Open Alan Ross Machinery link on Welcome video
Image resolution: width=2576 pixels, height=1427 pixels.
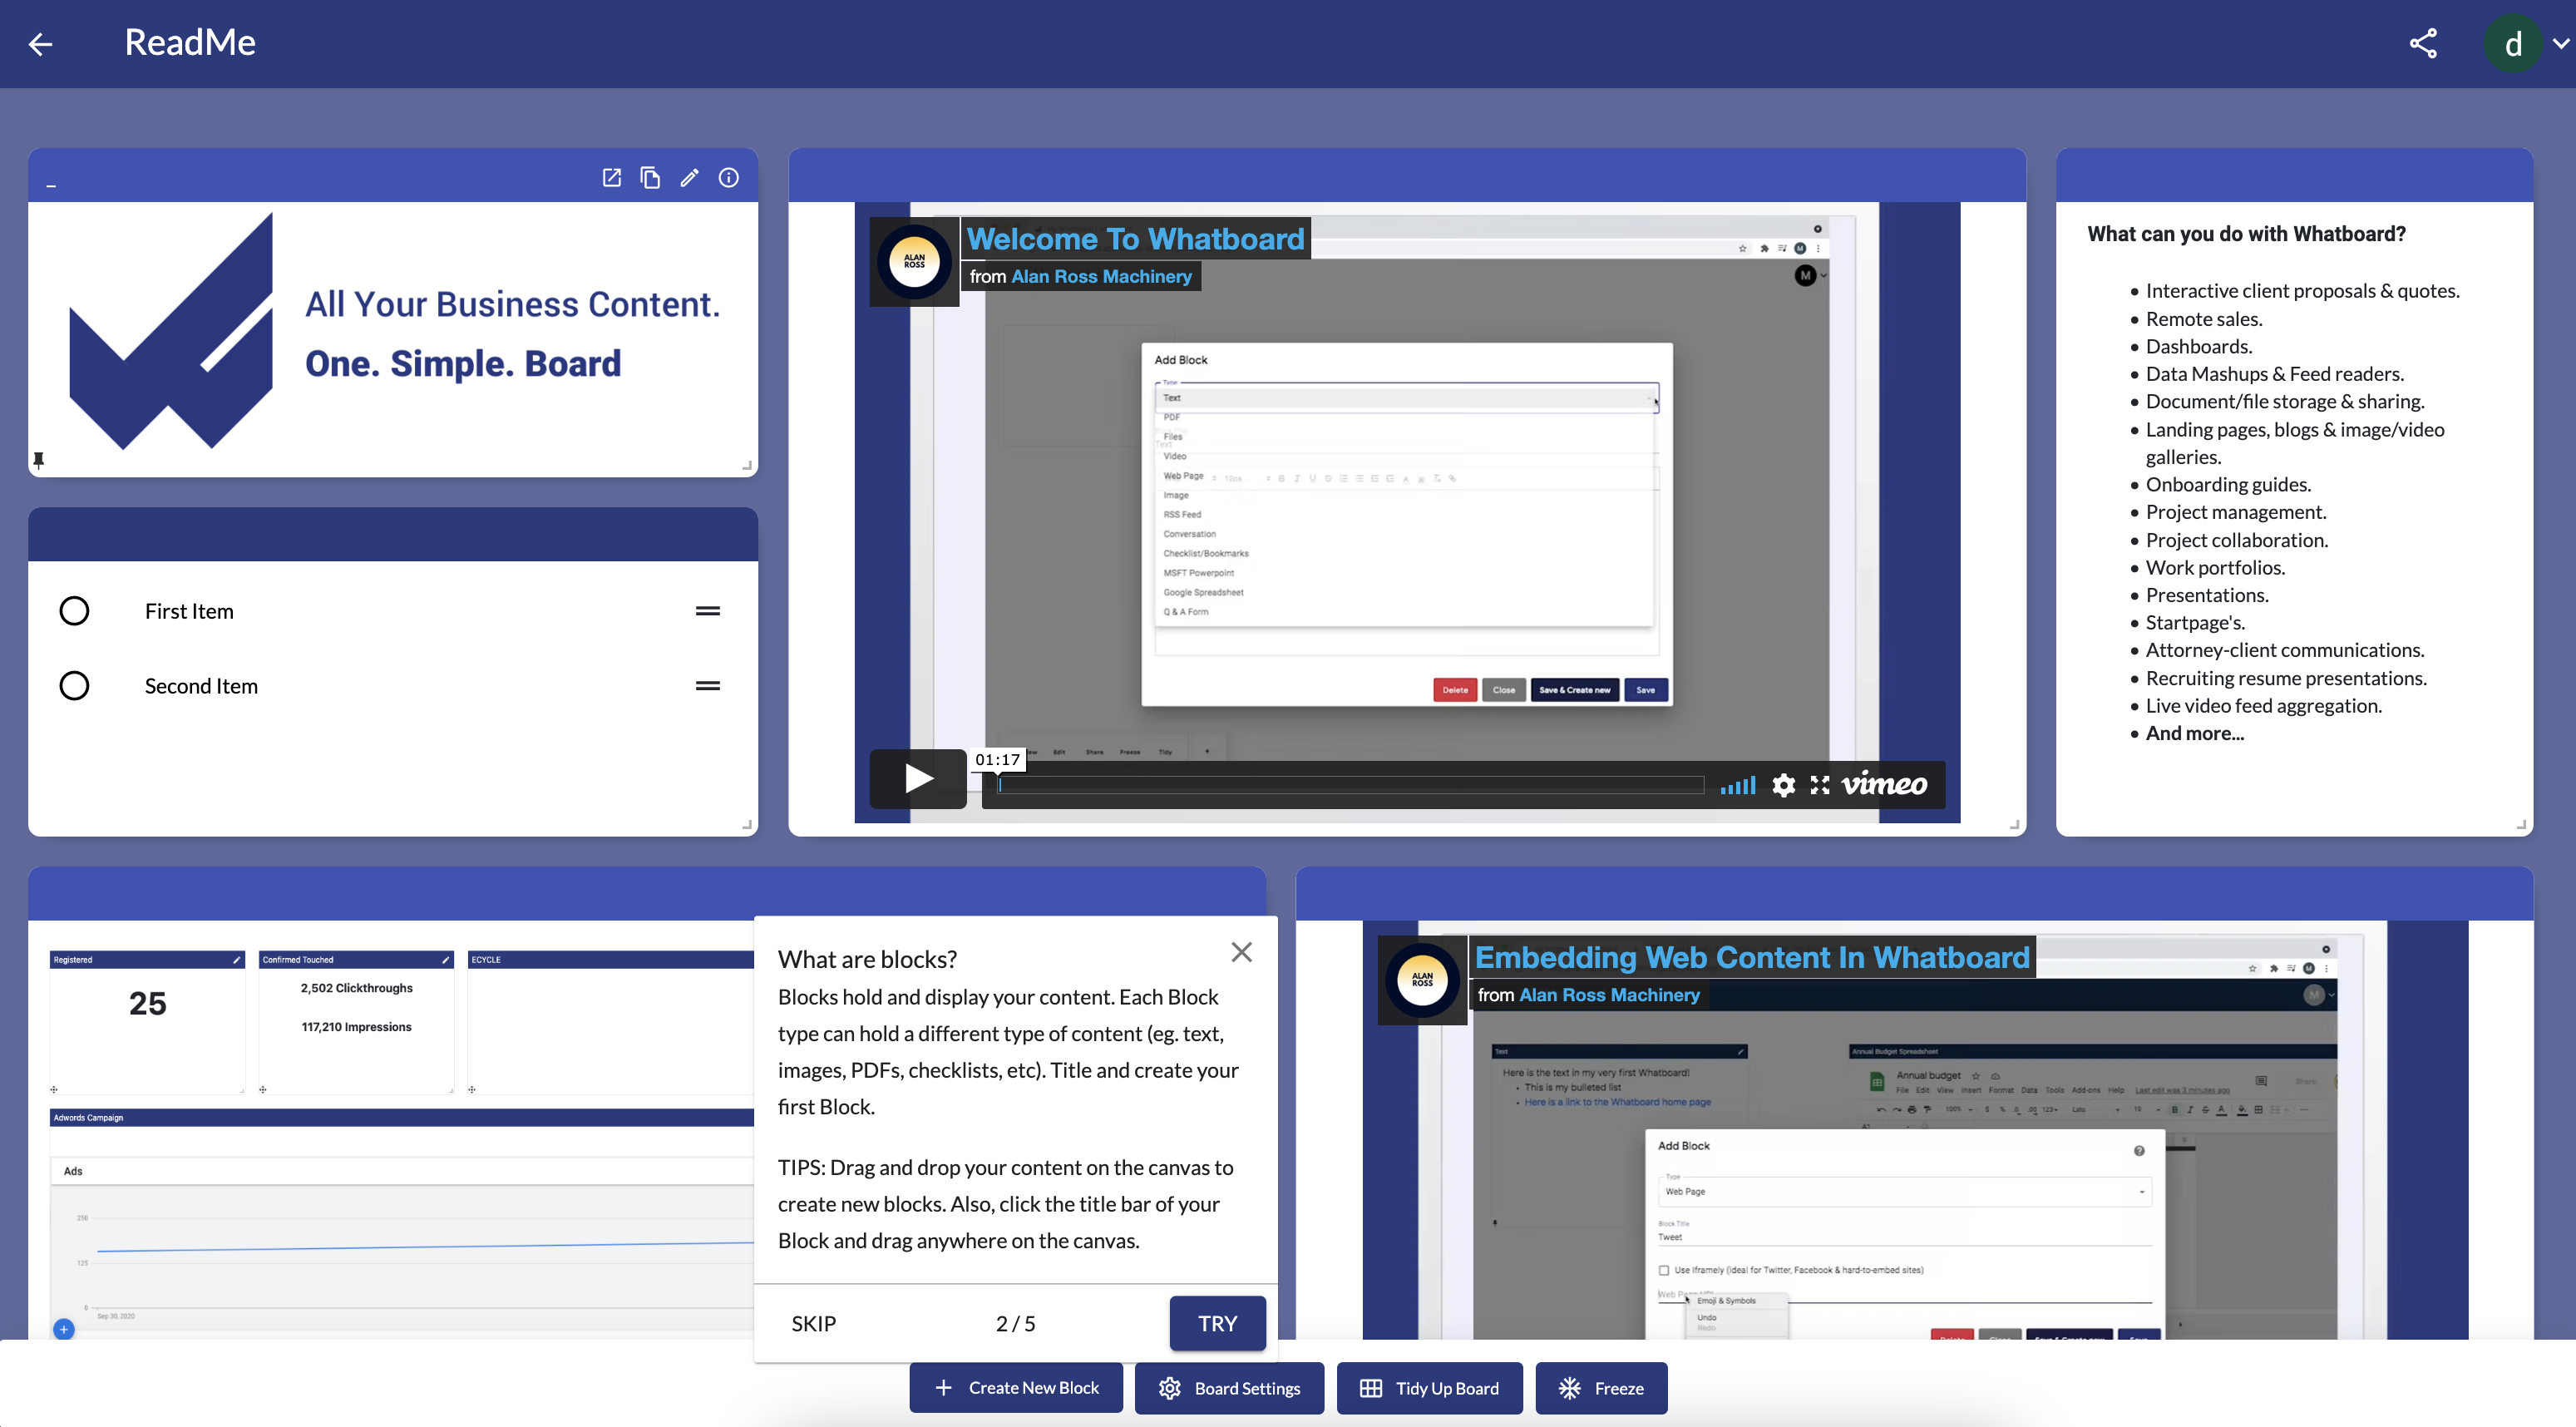pyautogui.click(x=1101, y=277)
